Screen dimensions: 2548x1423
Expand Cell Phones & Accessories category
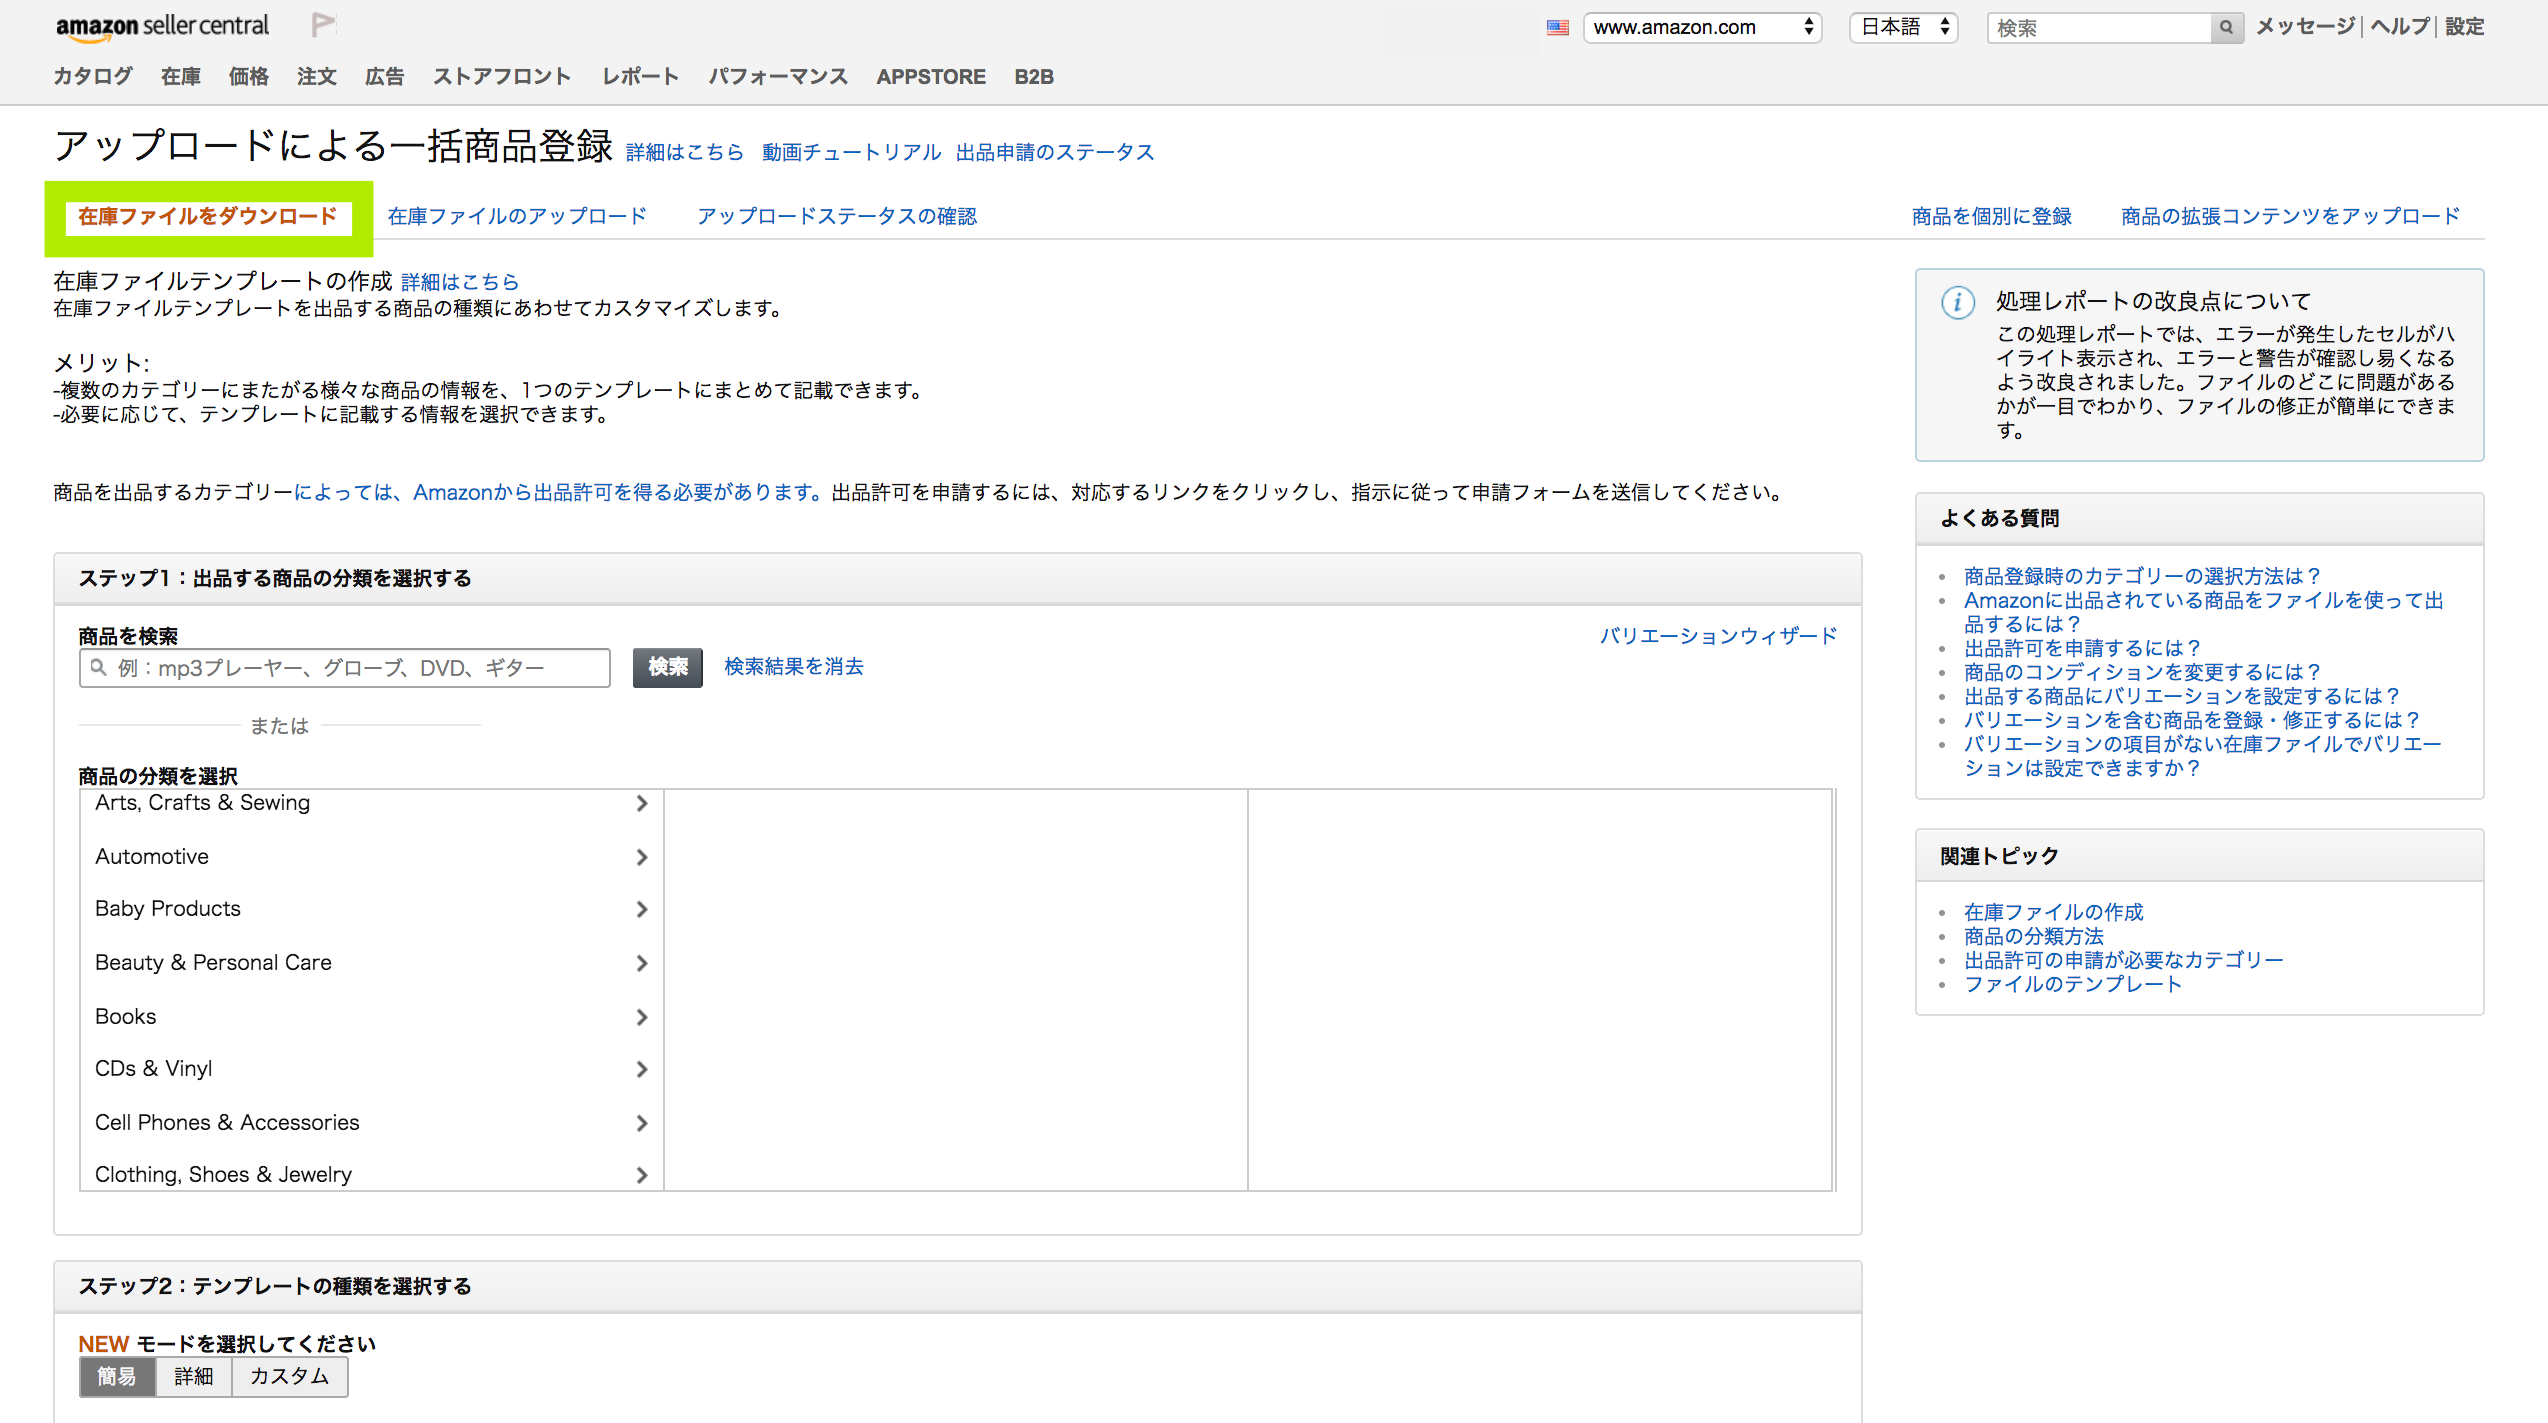[642, 1124]
